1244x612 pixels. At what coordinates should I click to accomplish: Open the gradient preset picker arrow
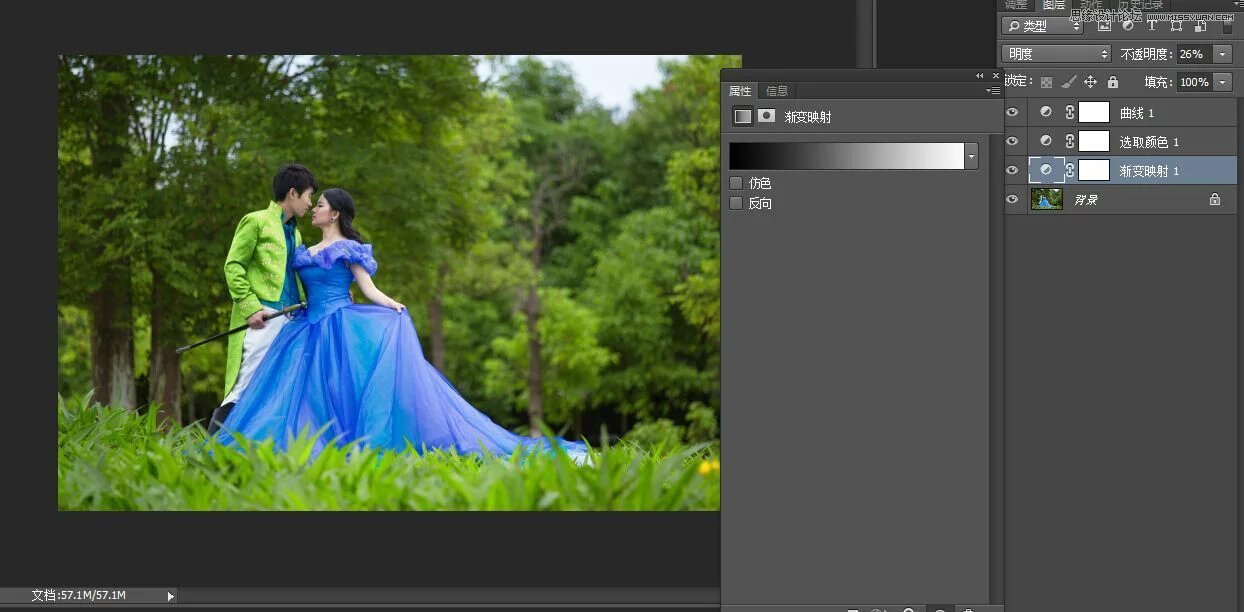point(971,156)
